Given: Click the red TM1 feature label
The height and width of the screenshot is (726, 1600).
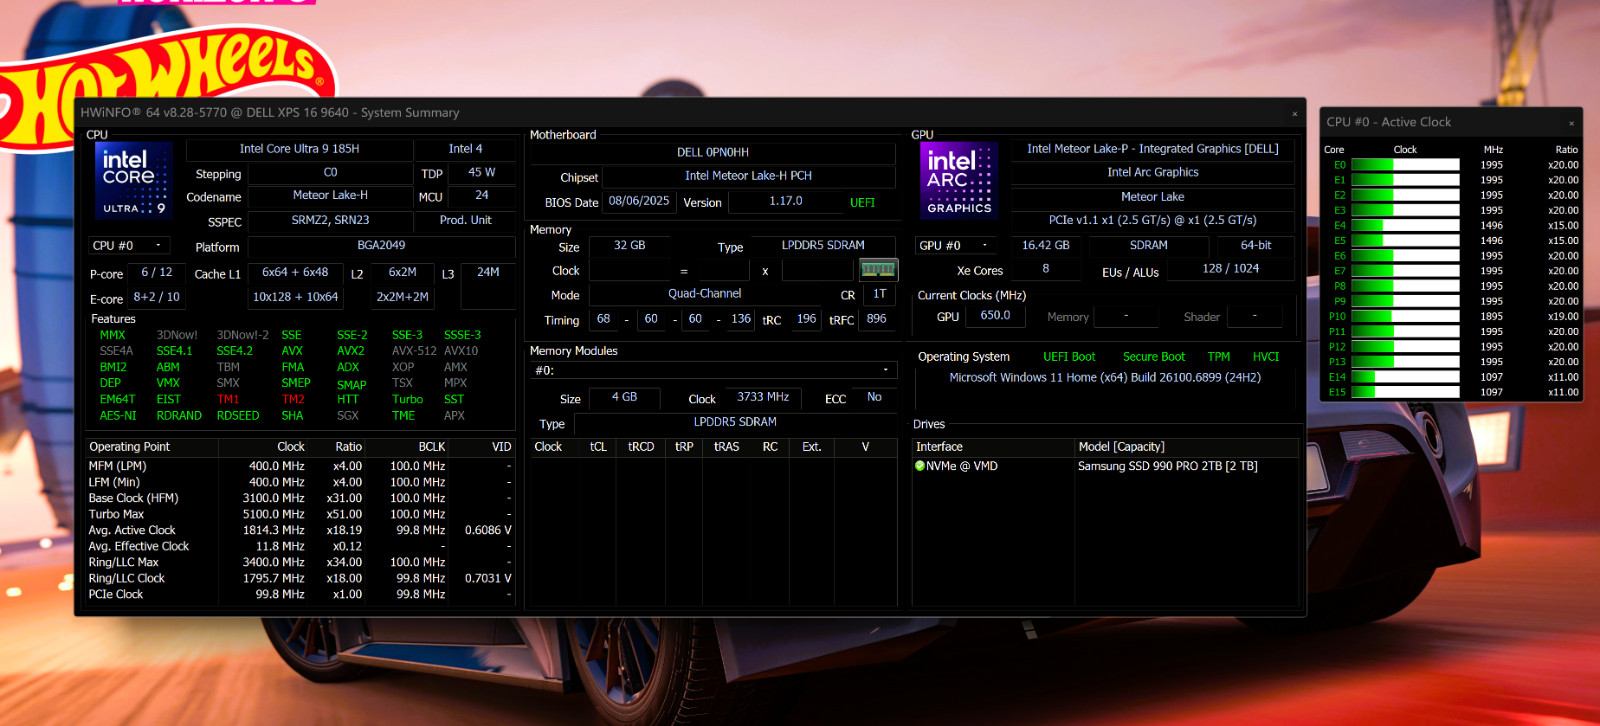Looking at the screenshot, I should [x=228, y=399].
